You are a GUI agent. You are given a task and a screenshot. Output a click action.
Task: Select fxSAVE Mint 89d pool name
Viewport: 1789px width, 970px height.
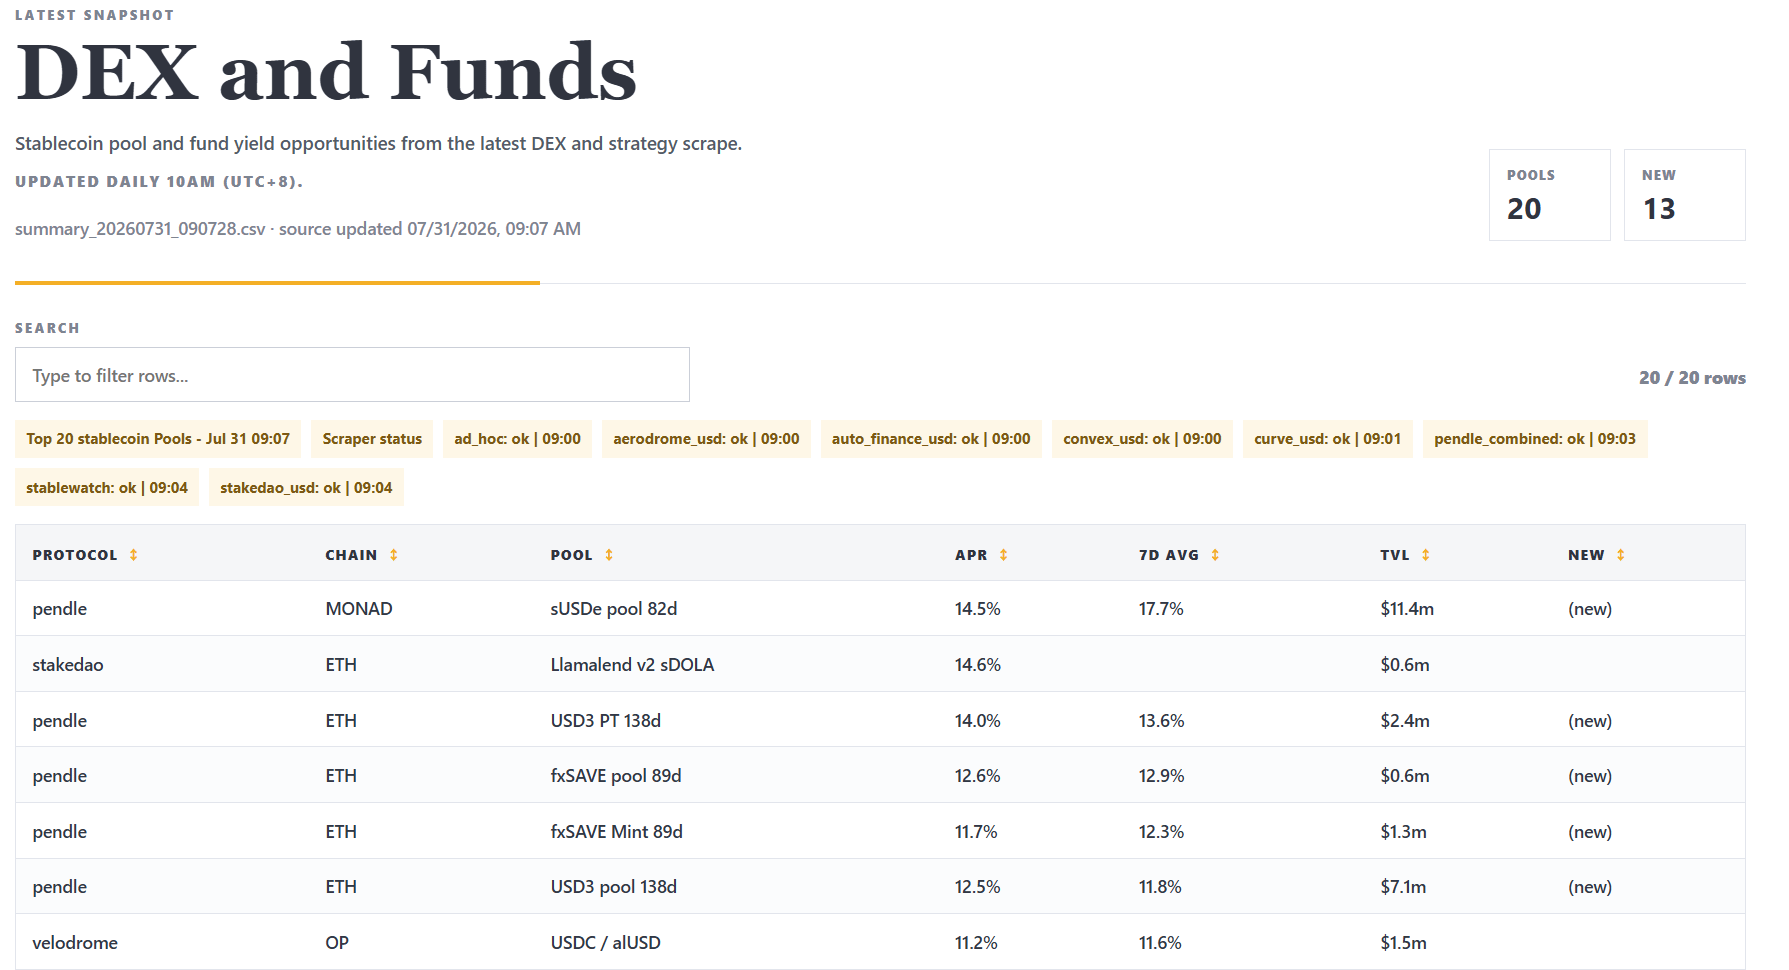coord(617,832)
